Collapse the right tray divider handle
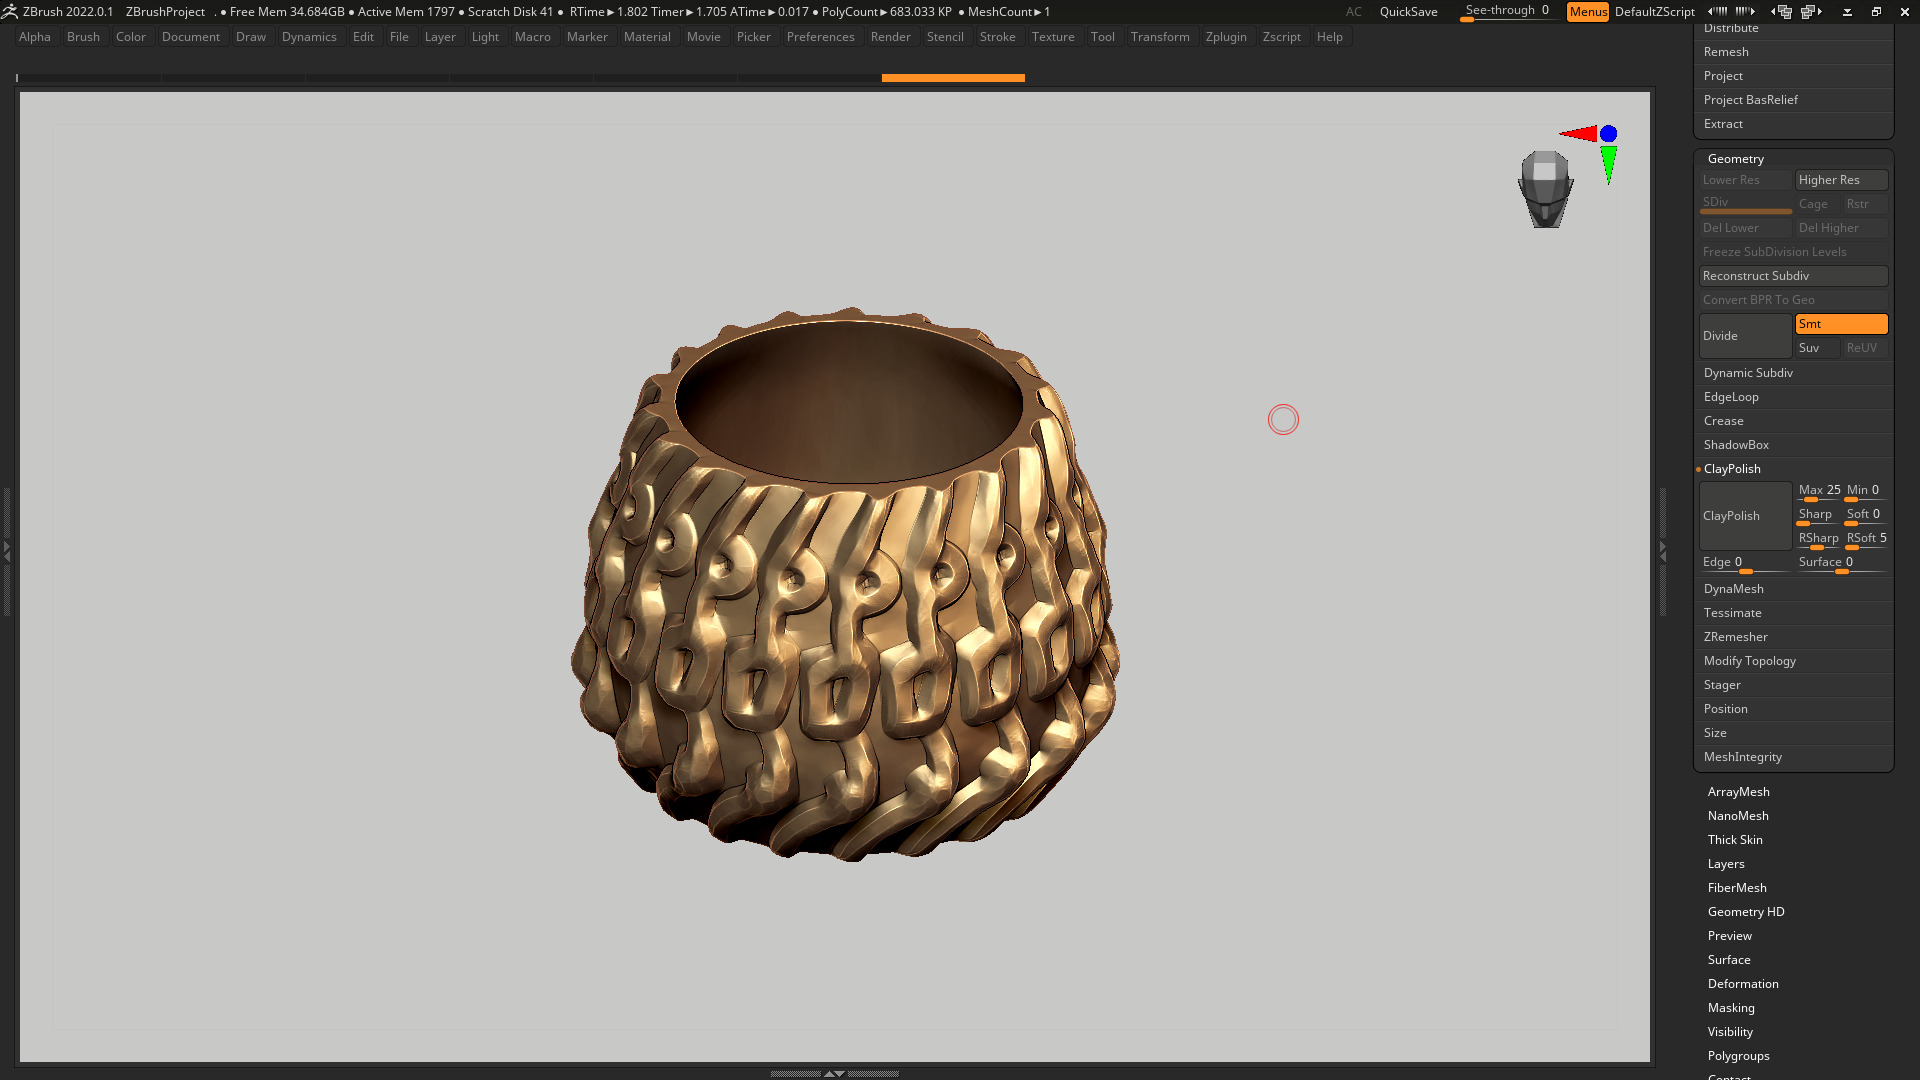Viewport: 1920px width, 1080px height. point(1662,551)
